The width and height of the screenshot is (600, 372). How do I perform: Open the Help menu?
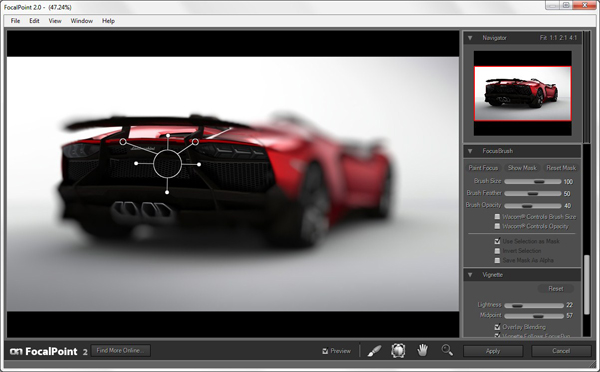click(108, 21)
